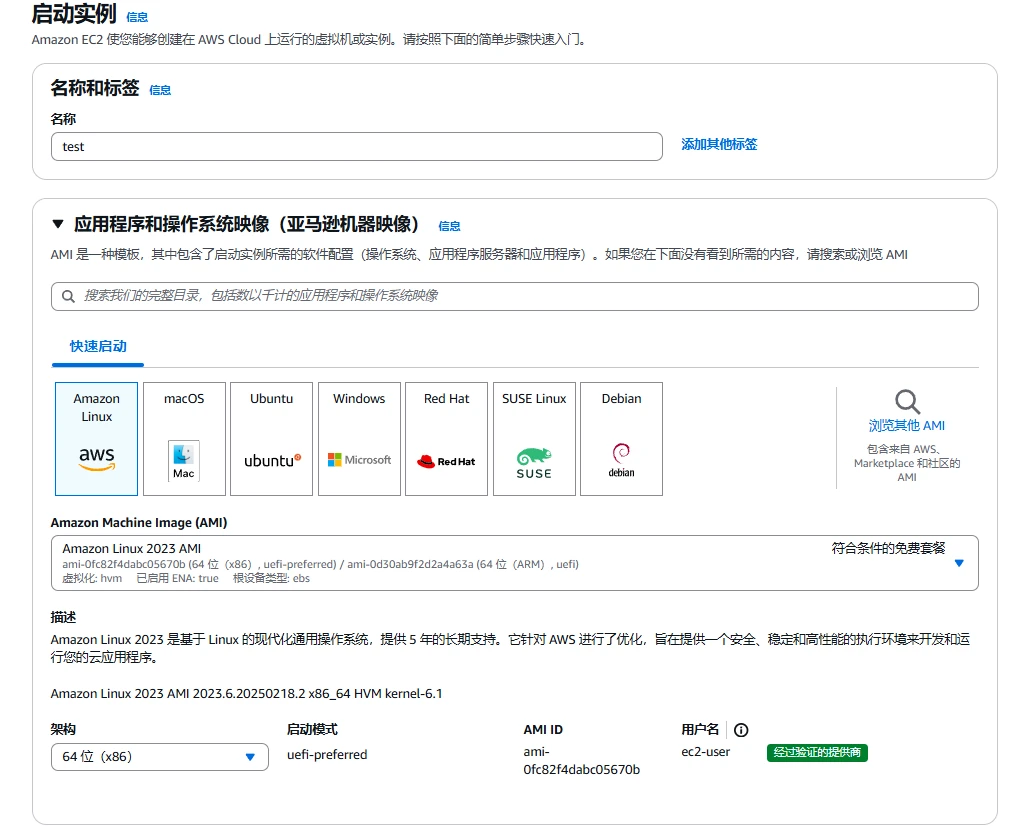Viewport: 1013px width, 826px height.
Task: Open 信息 link next to 启动实例
Action: tap(137, 17)
